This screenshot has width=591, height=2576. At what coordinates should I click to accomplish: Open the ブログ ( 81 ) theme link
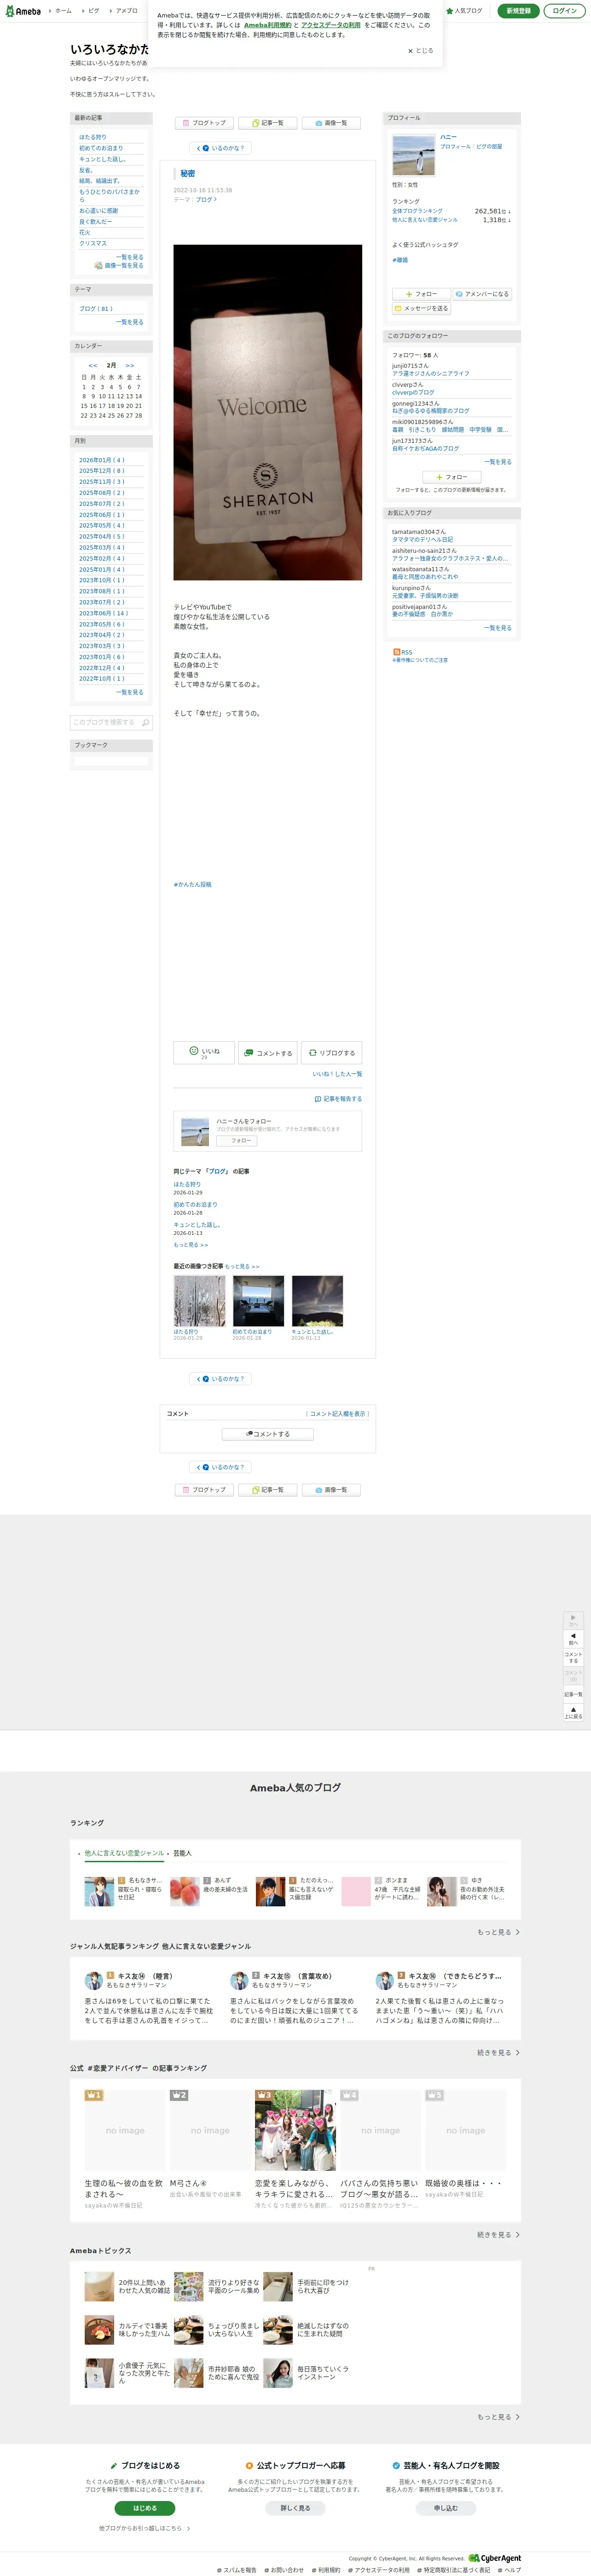coord(96,309)
